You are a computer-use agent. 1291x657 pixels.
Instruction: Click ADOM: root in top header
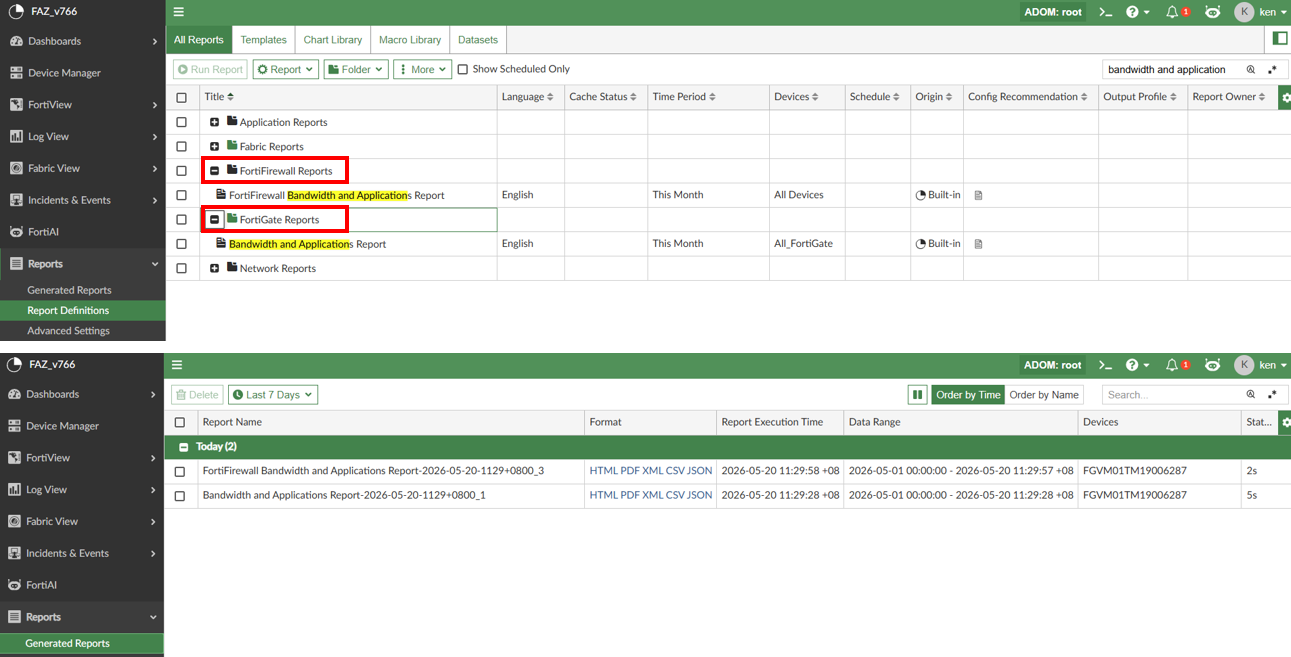(x=1053, y=12)
